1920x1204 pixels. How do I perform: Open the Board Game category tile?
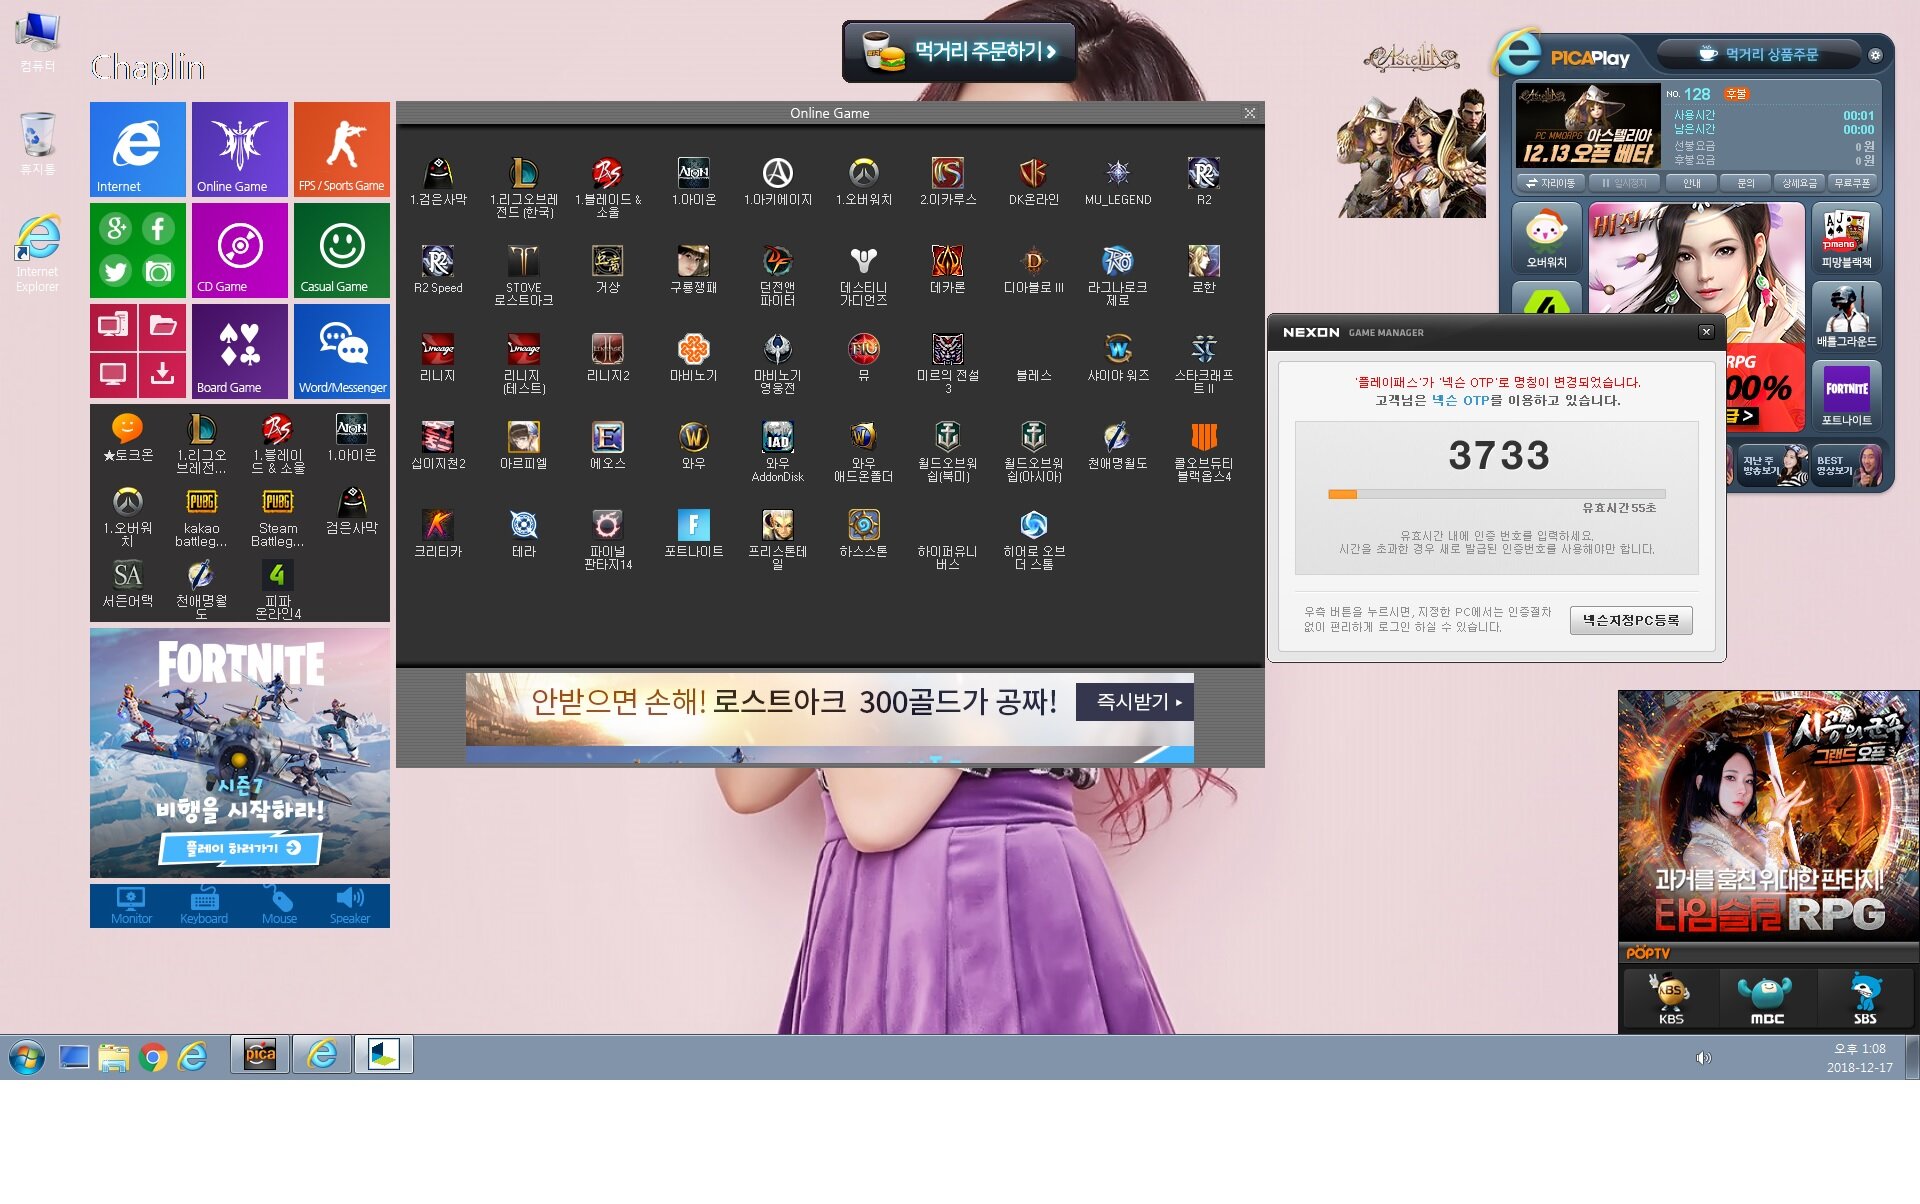[x=240, y=351]
